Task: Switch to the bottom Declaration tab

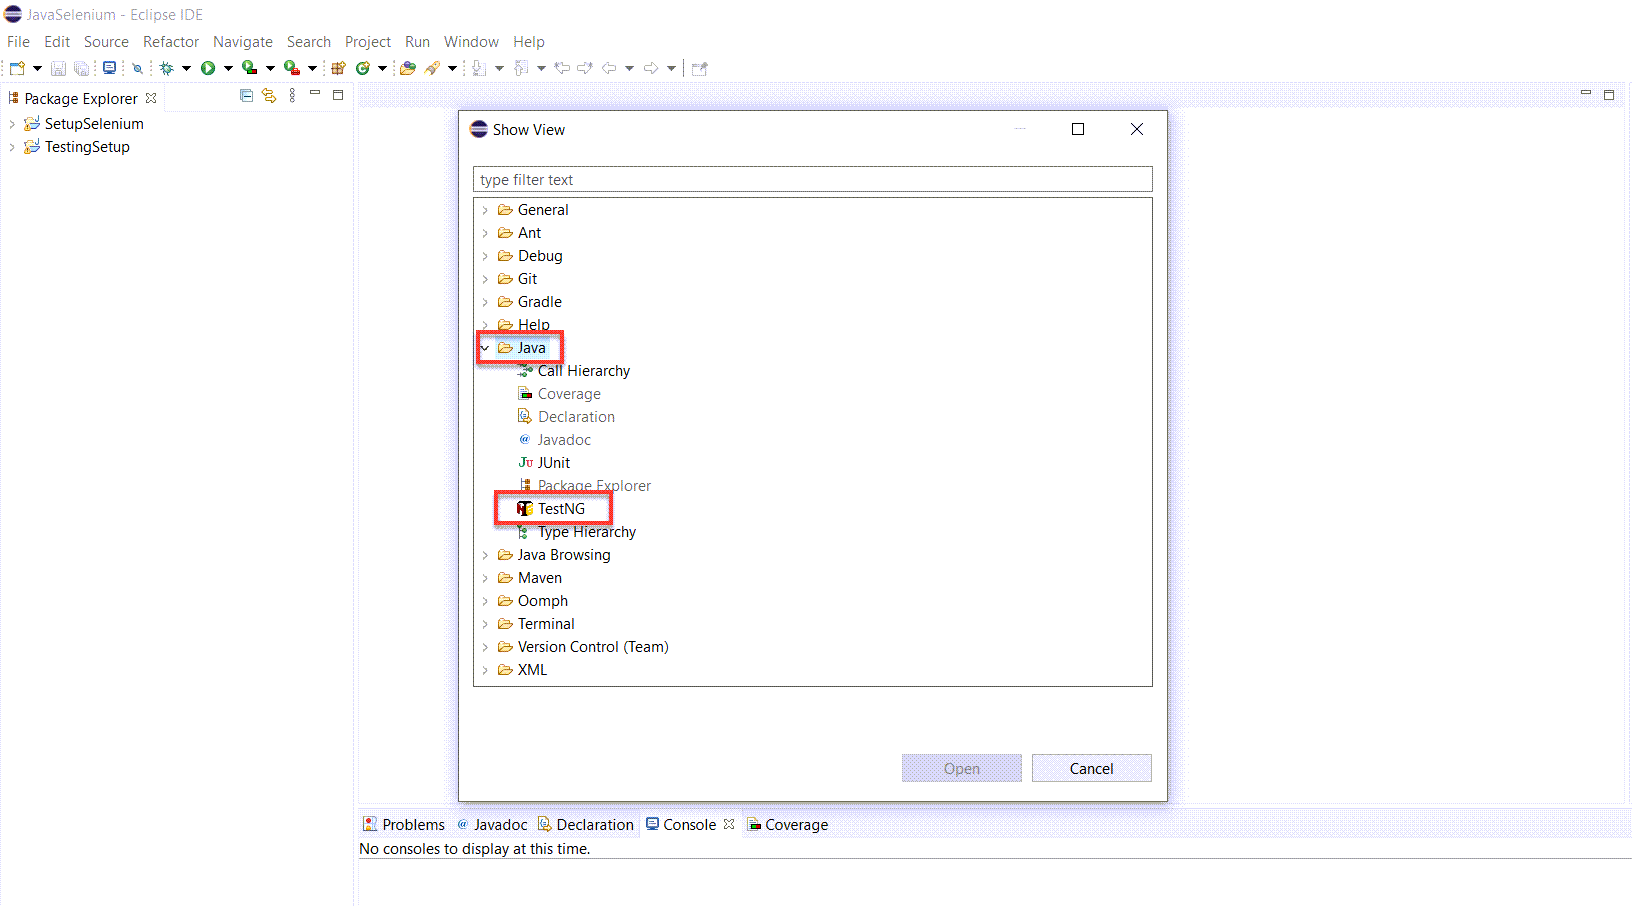Action: [x=586, y=825]
